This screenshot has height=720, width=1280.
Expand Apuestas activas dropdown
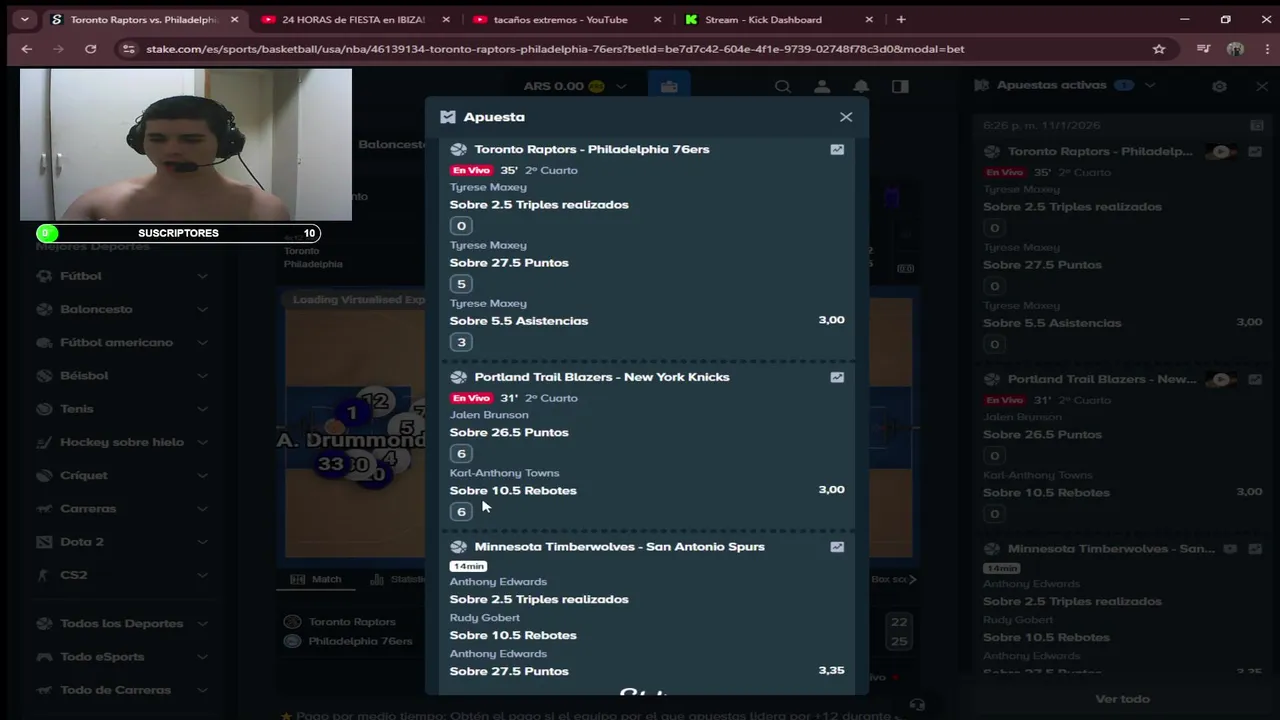pyautogui.click(x=1150, y=85)
